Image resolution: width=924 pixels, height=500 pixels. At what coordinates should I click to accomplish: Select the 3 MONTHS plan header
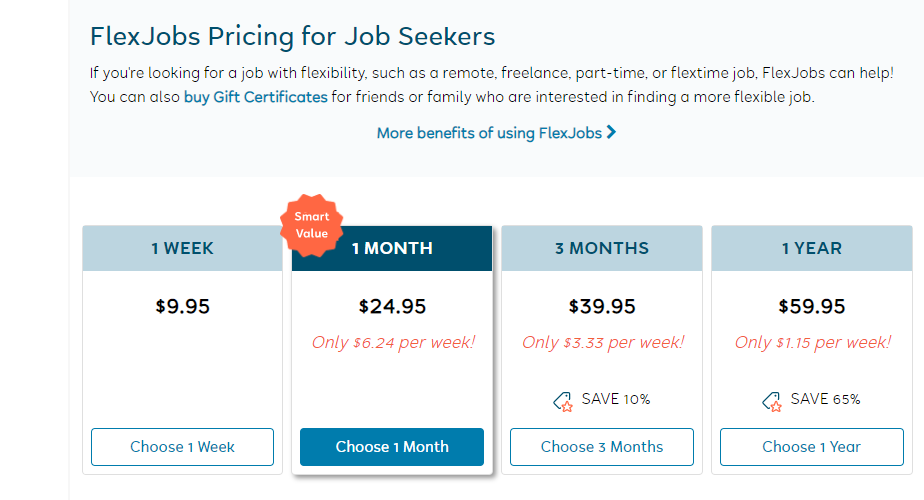[602, 248]
